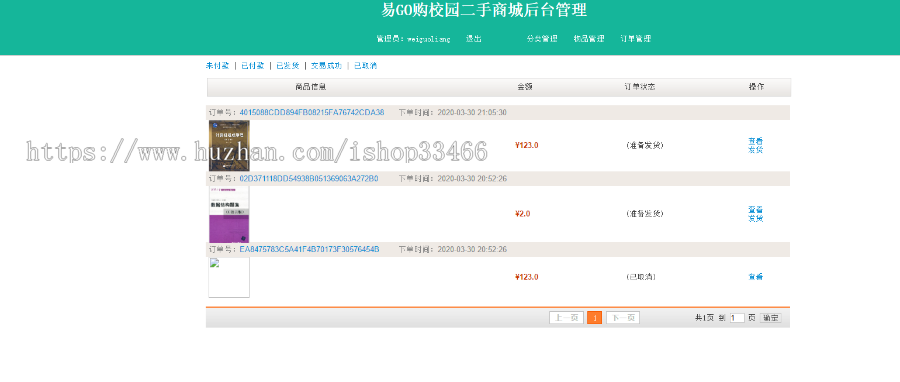The image size is (900, 382).
Task: Click the 订单状态 column header
Action: click(x=640, y=87)
